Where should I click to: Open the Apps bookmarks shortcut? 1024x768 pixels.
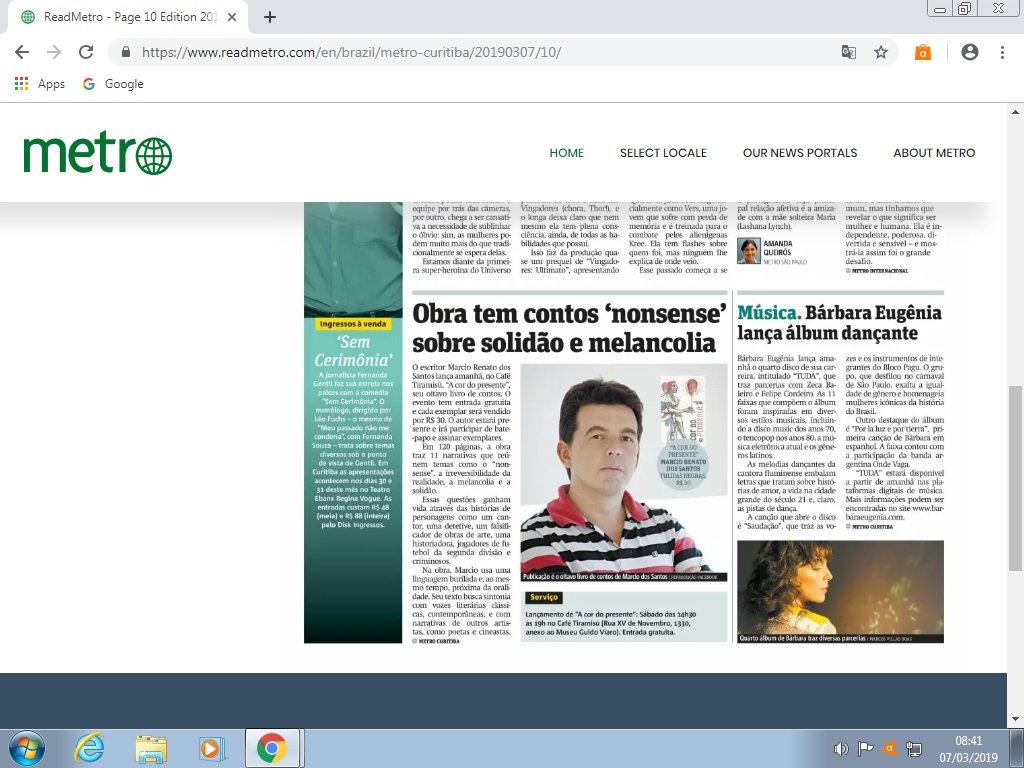pyautogui.click(x=40, y=84)
